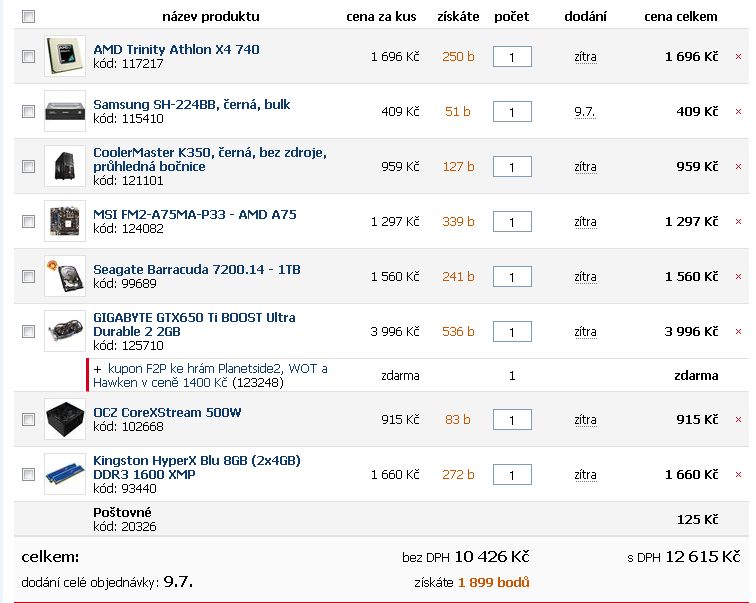
Task: Remove MSI FM2-A75MA-P33 with red X icon
Action: 738,222
